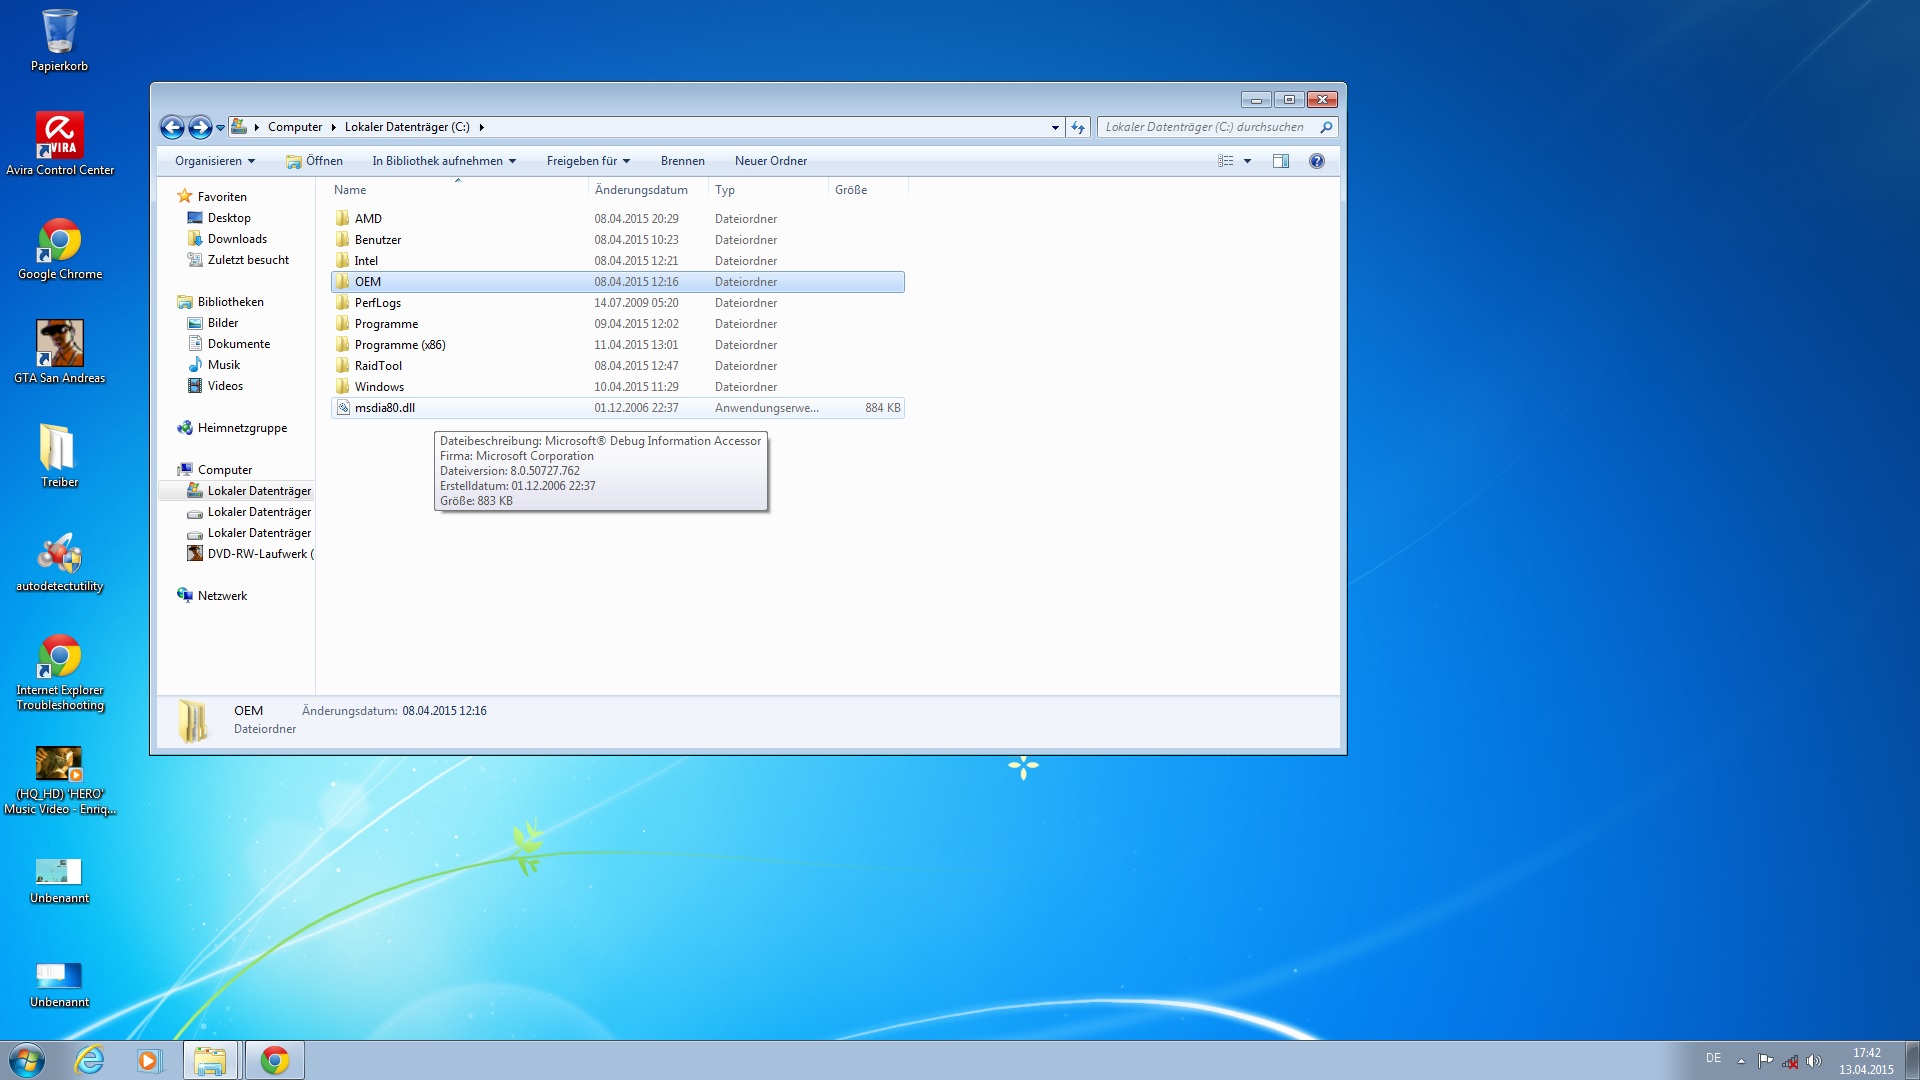Click Computer in the navigation pane
The image size is (1920, 1080).
click(x=224, y=470)
